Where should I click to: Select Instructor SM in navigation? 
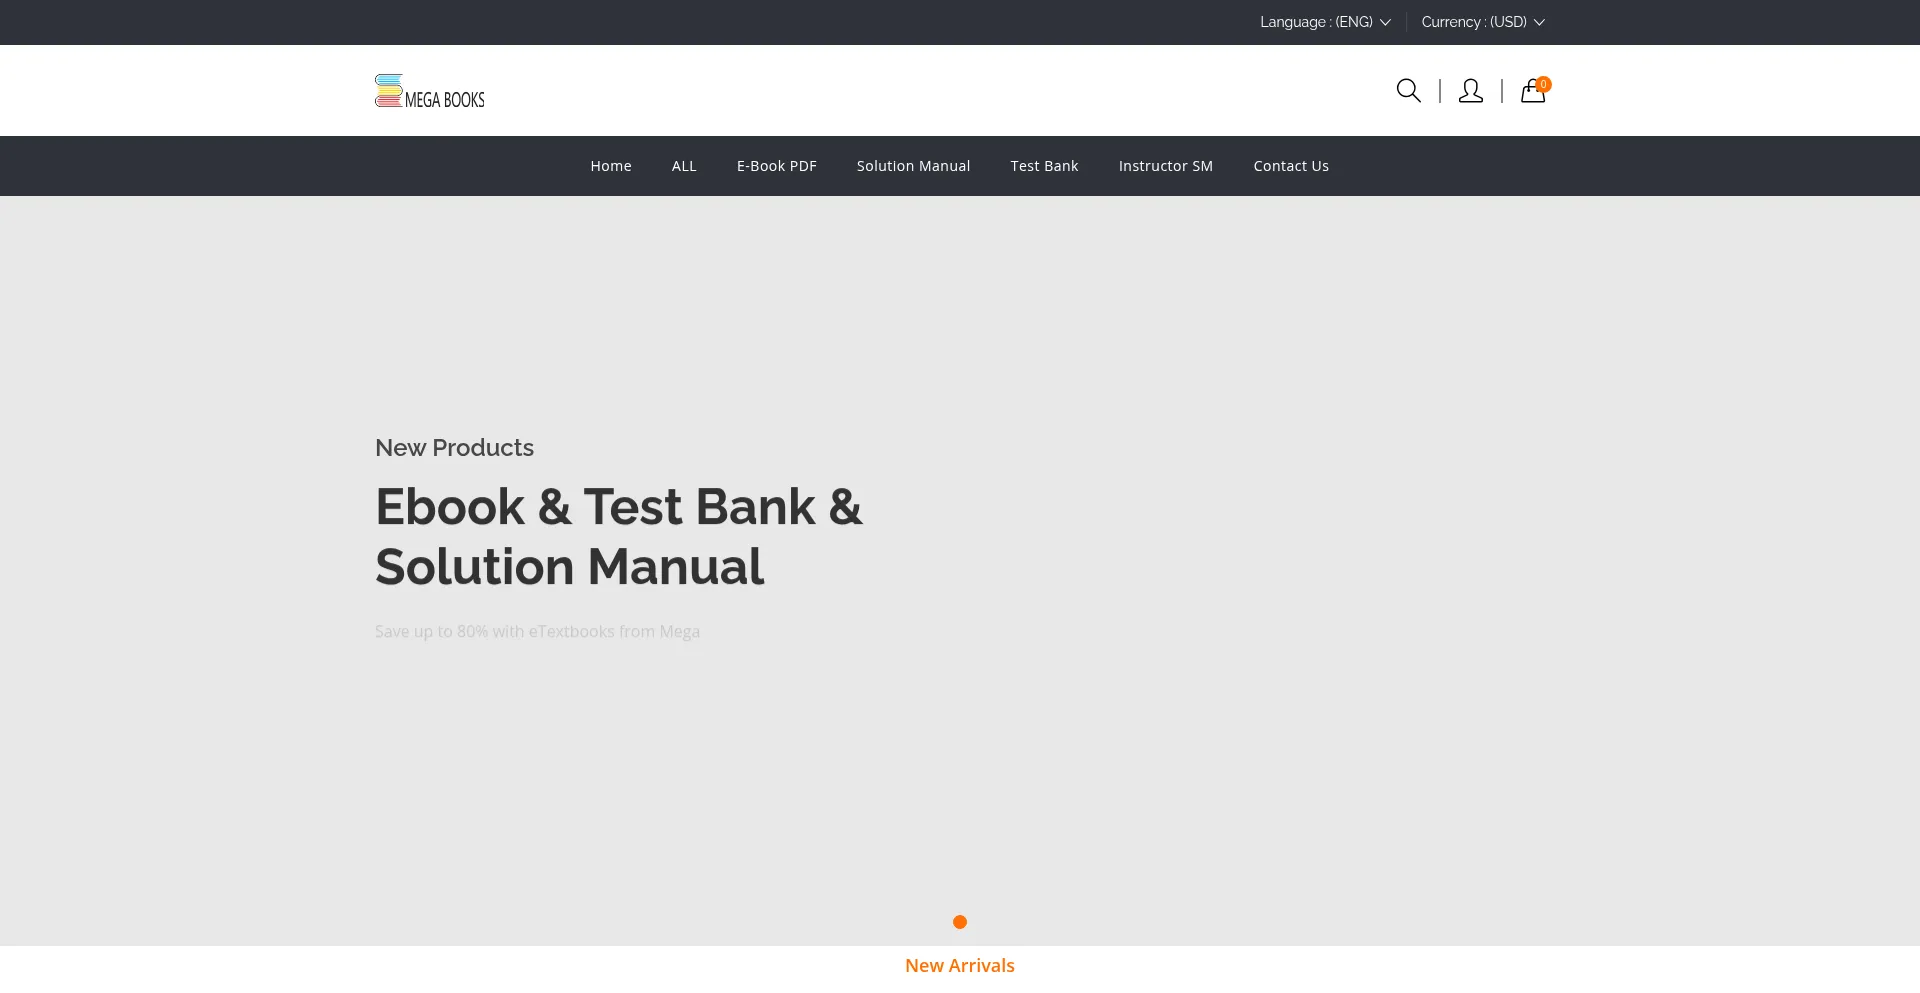pos(1166,166)
